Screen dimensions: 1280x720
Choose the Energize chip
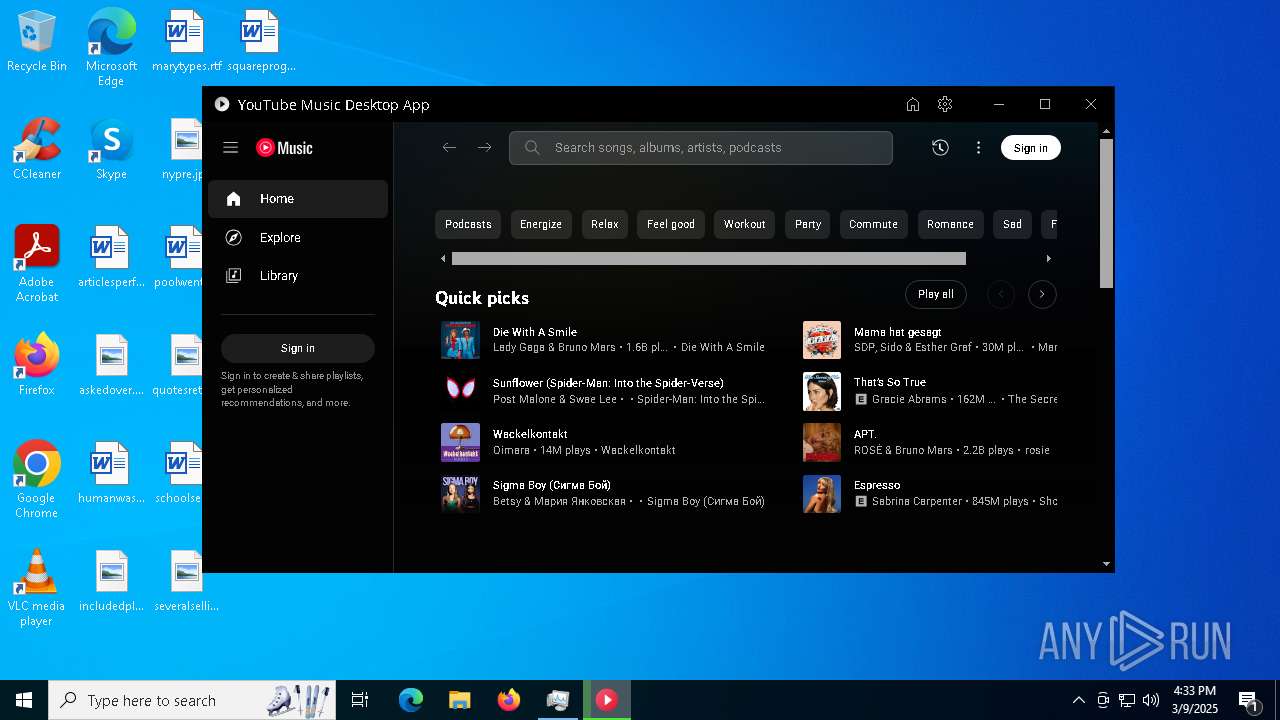(x=541, y=224)
